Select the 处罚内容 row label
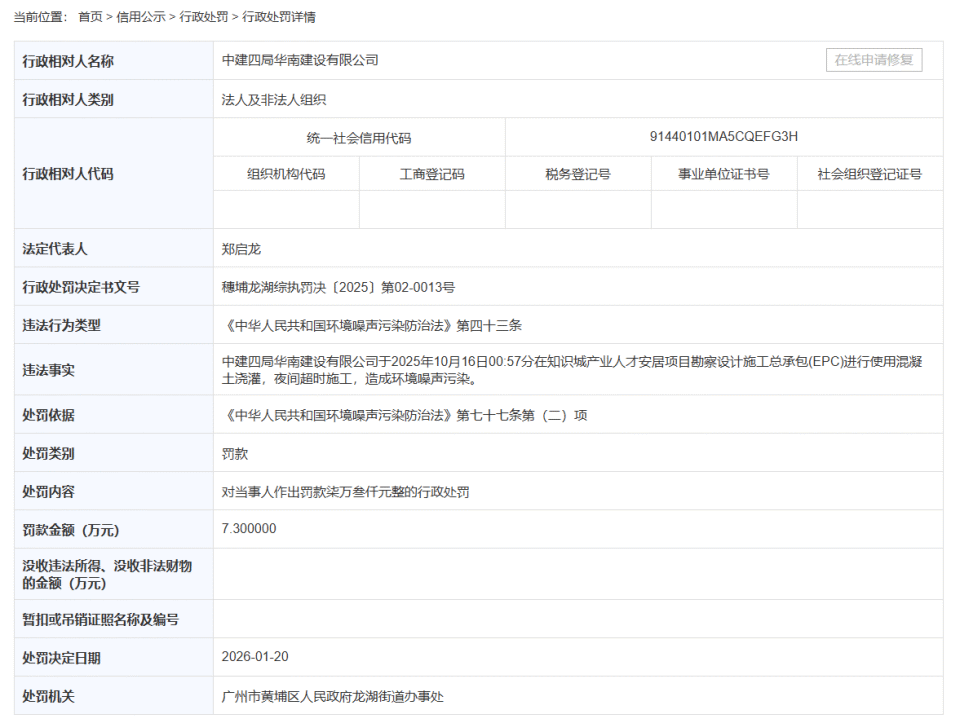Viewport: 960px width, 723px height. pos(48,492)
